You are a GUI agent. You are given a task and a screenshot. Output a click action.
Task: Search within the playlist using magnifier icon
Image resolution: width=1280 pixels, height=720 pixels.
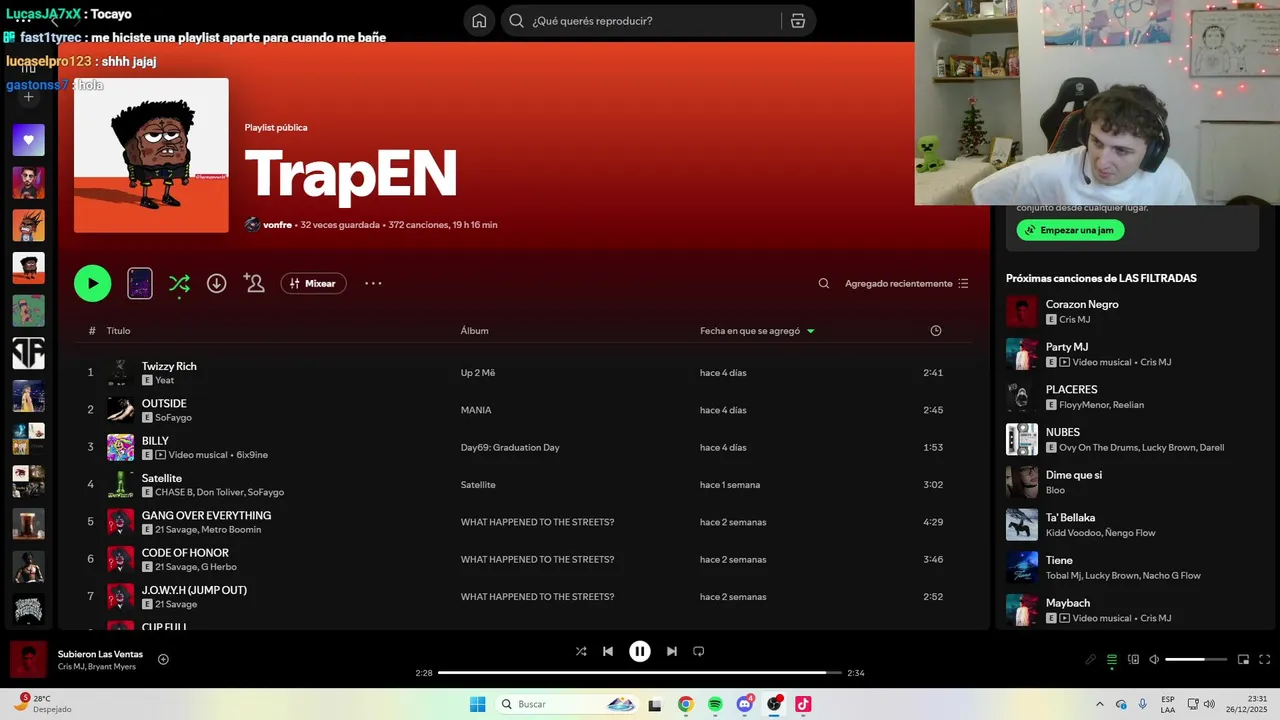click(824, 284)
